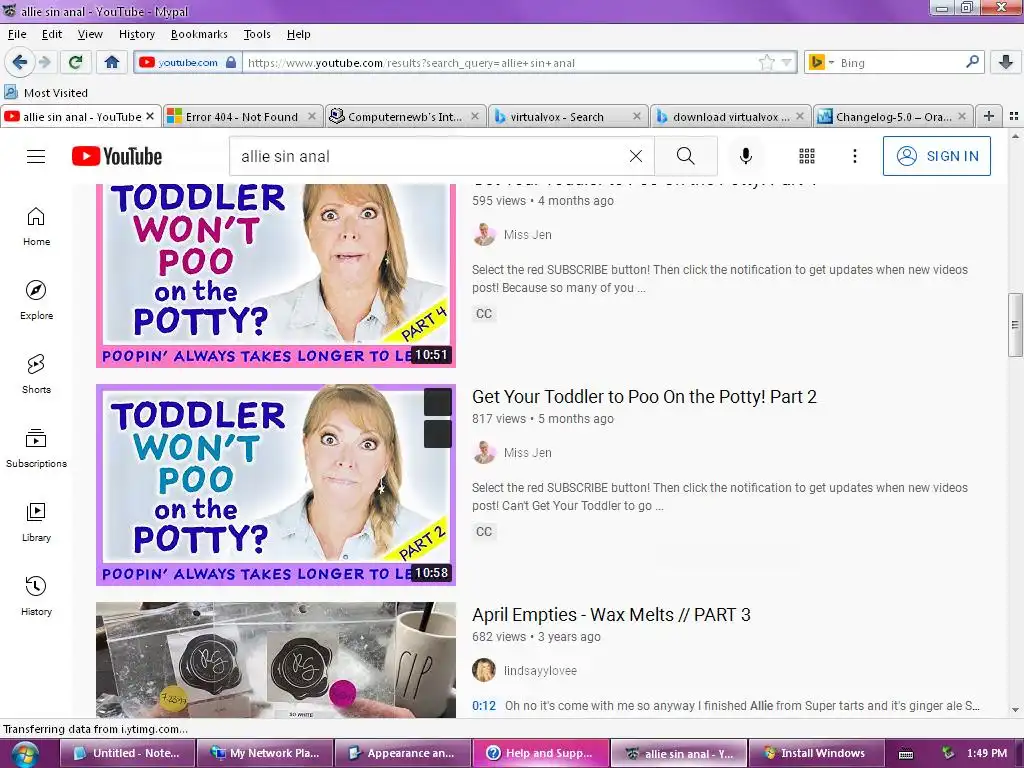This screenshot has width=1024, height=768.
Task: Open 'Get Your Toddler to Poo On the Potty! Part 2' title
Action: click(644, 396)
